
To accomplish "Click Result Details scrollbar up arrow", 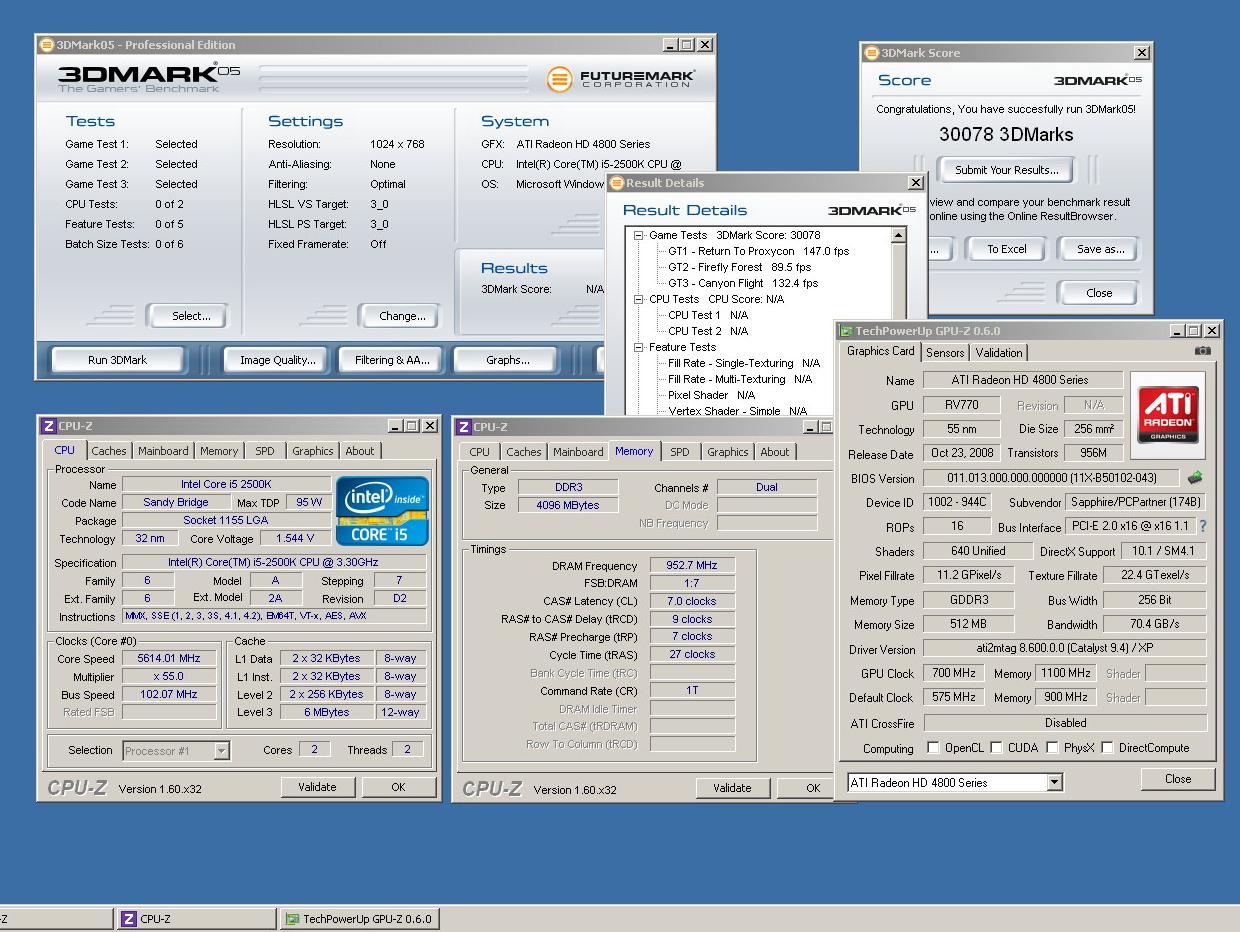I will (898, 235).
